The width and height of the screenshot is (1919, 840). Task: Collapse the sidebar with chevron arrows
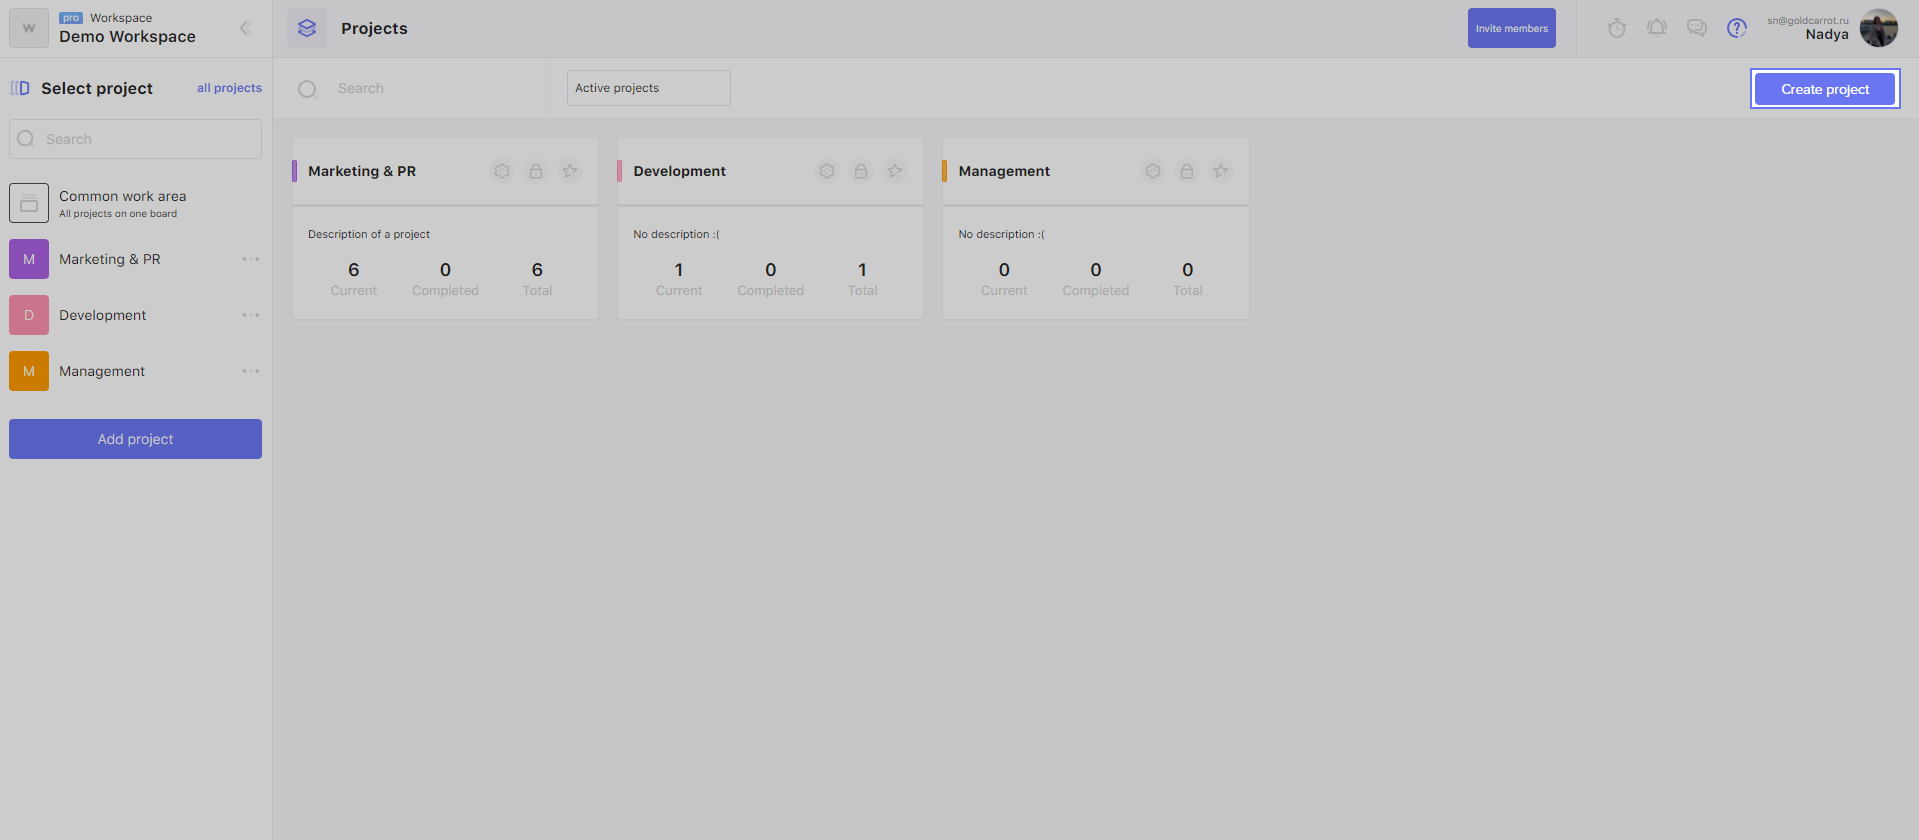click(x=245, y=28)
